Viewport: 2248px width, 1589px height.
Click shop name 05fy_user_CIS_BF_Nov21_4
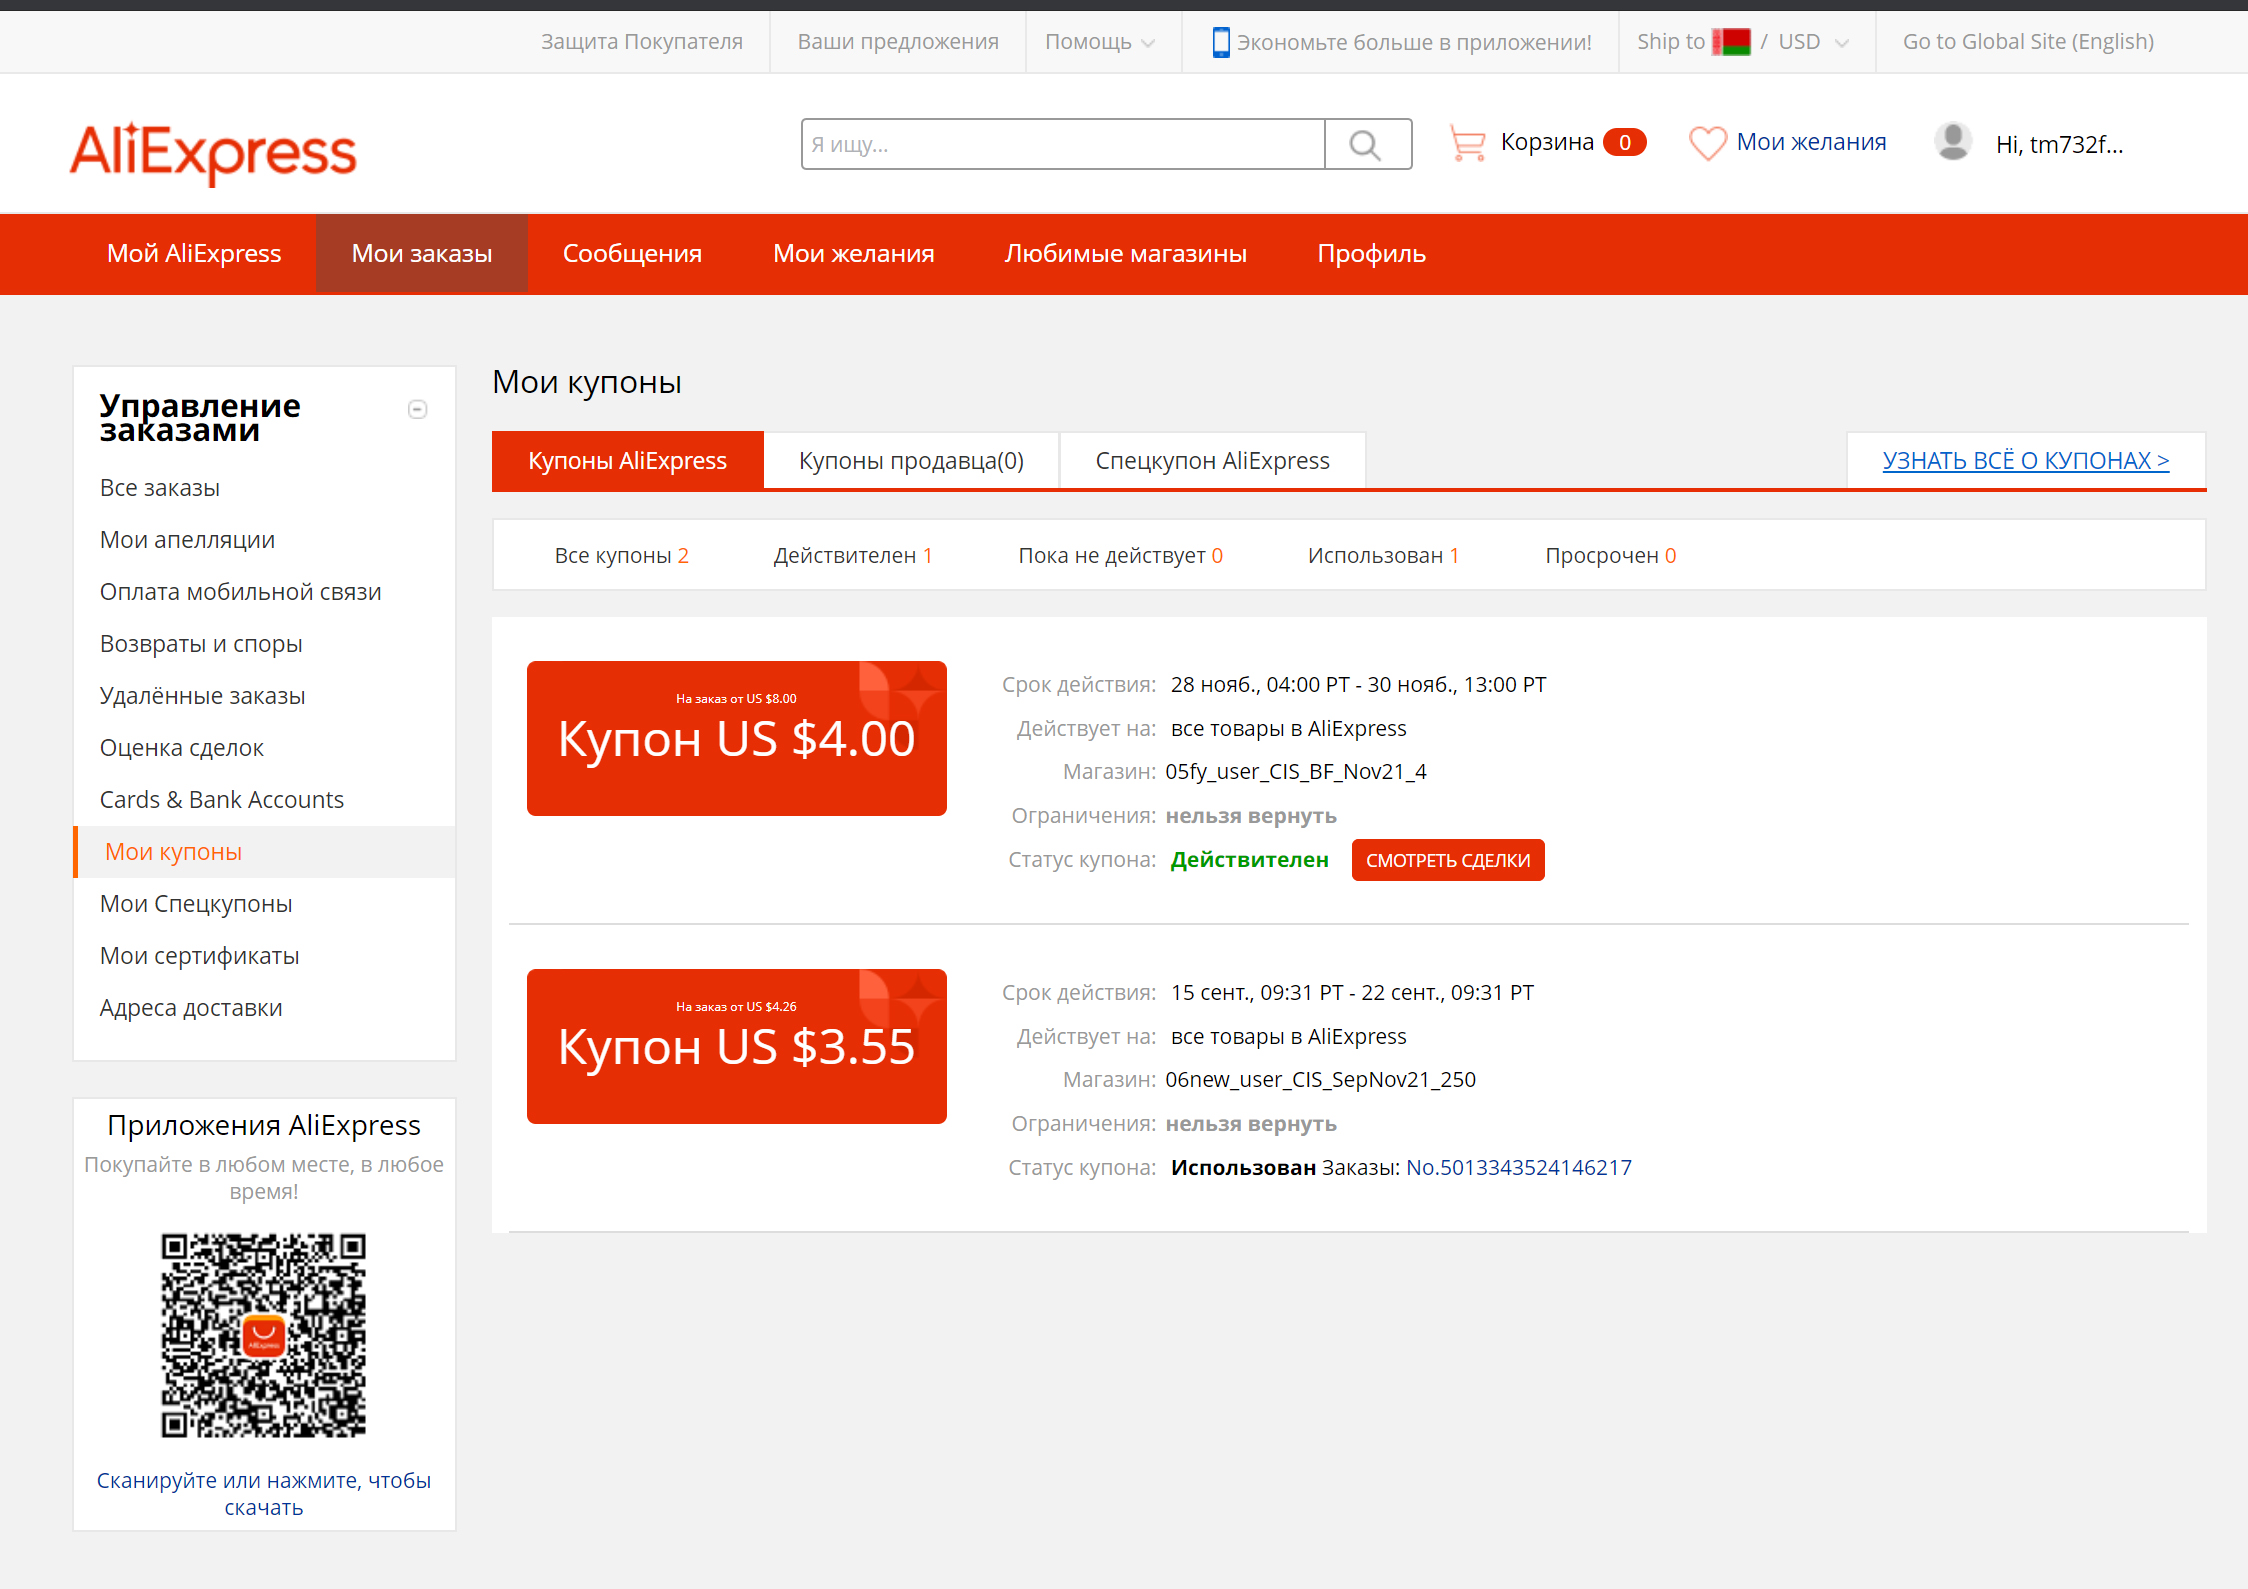click(1296, 772)
